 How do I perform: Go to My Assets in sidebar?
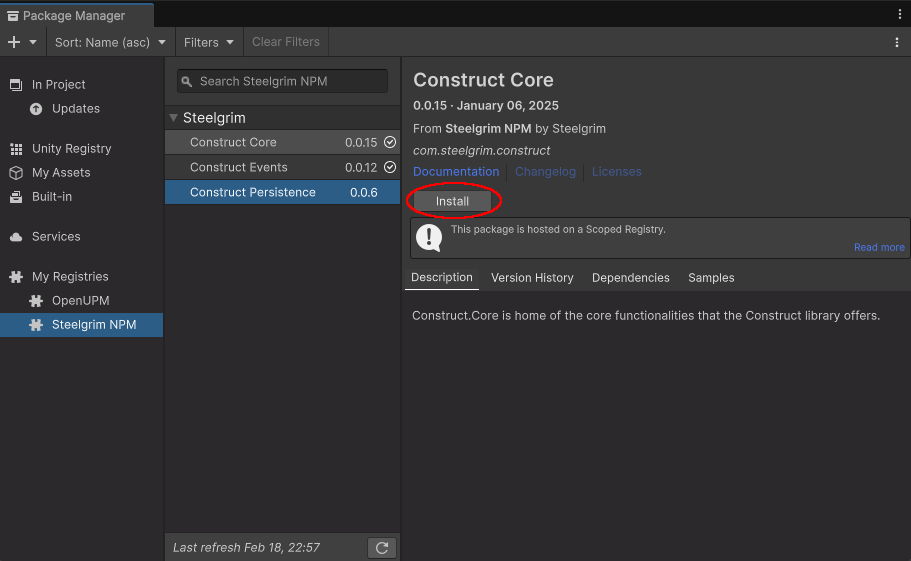click(60, 173)
